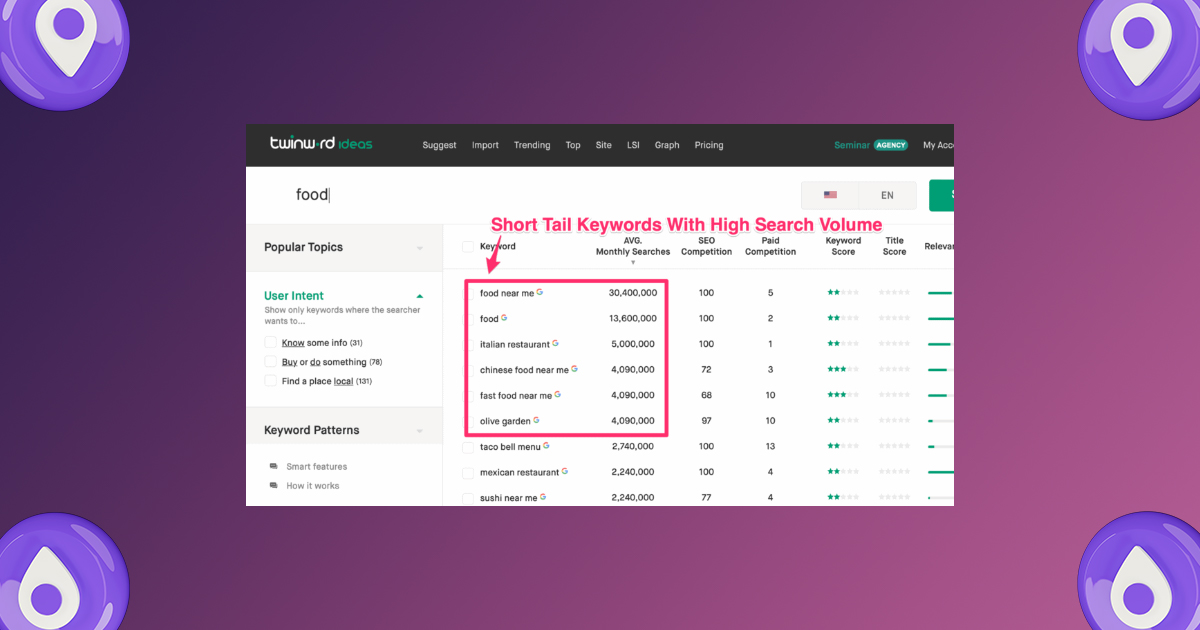Tick the select-all checkbox in table header
Screen dimensions: 1200x630
click(x=468, y=246)
